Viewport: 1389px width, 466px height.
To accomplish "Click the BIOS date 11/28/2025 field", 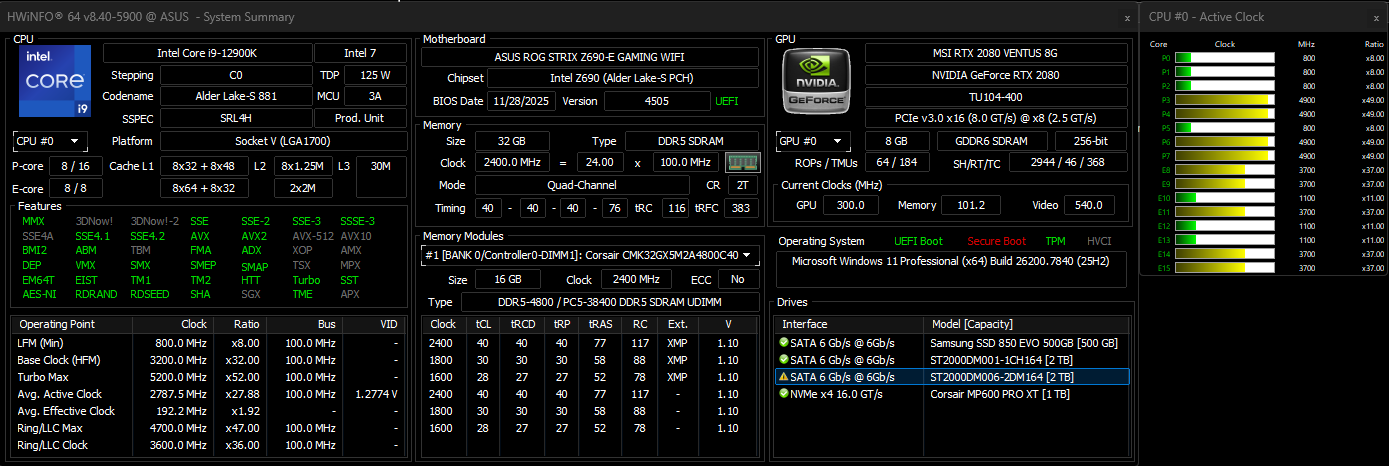I will click(521, 101).
